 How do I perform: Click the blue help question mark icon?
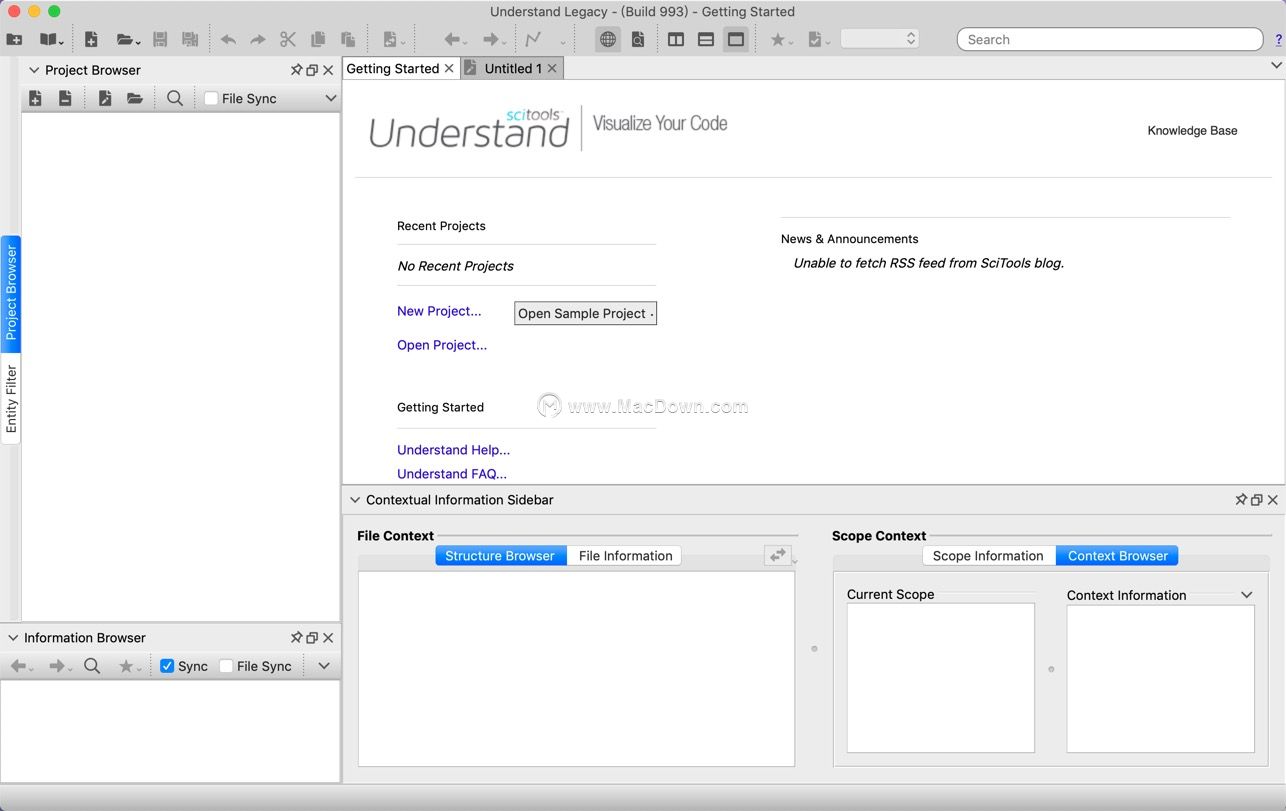[1278, 40]
